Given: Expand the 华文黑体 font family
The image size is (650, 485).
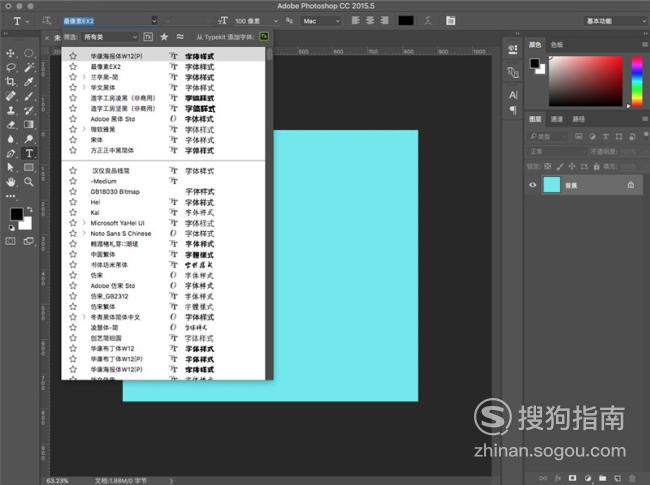Looking at the screenshot, I should tap(84, 87).
